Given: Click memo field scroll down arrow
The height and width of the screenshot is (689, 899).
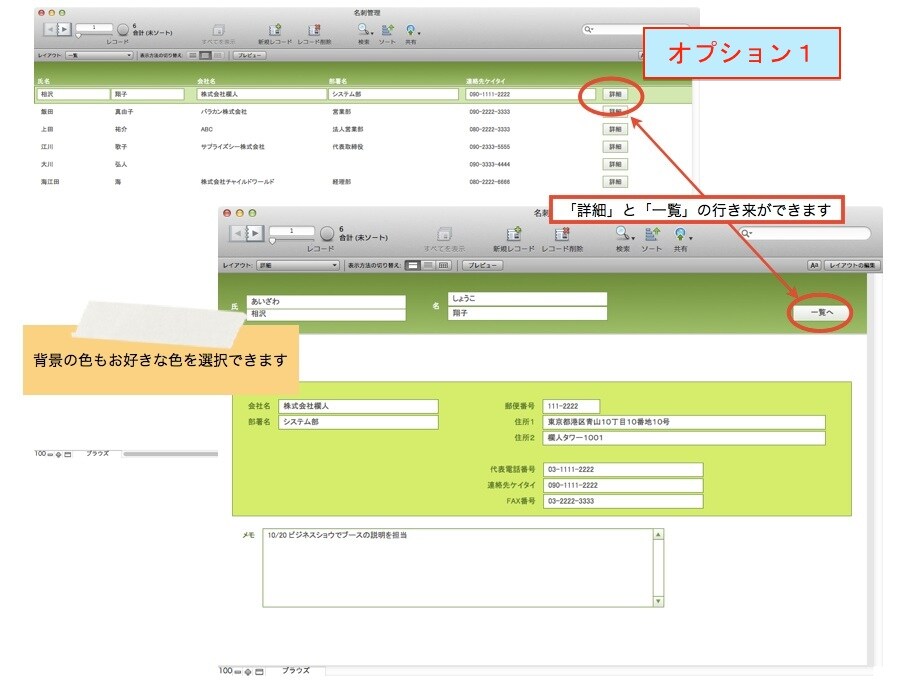Looking at the screenshot, I should tap(658, 601).
